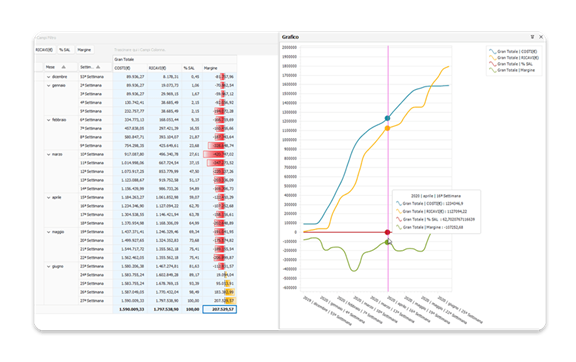The width and height of the screenshot is (576, 362).
Task: Collapse the aprile month group
Action: (48, 197)
